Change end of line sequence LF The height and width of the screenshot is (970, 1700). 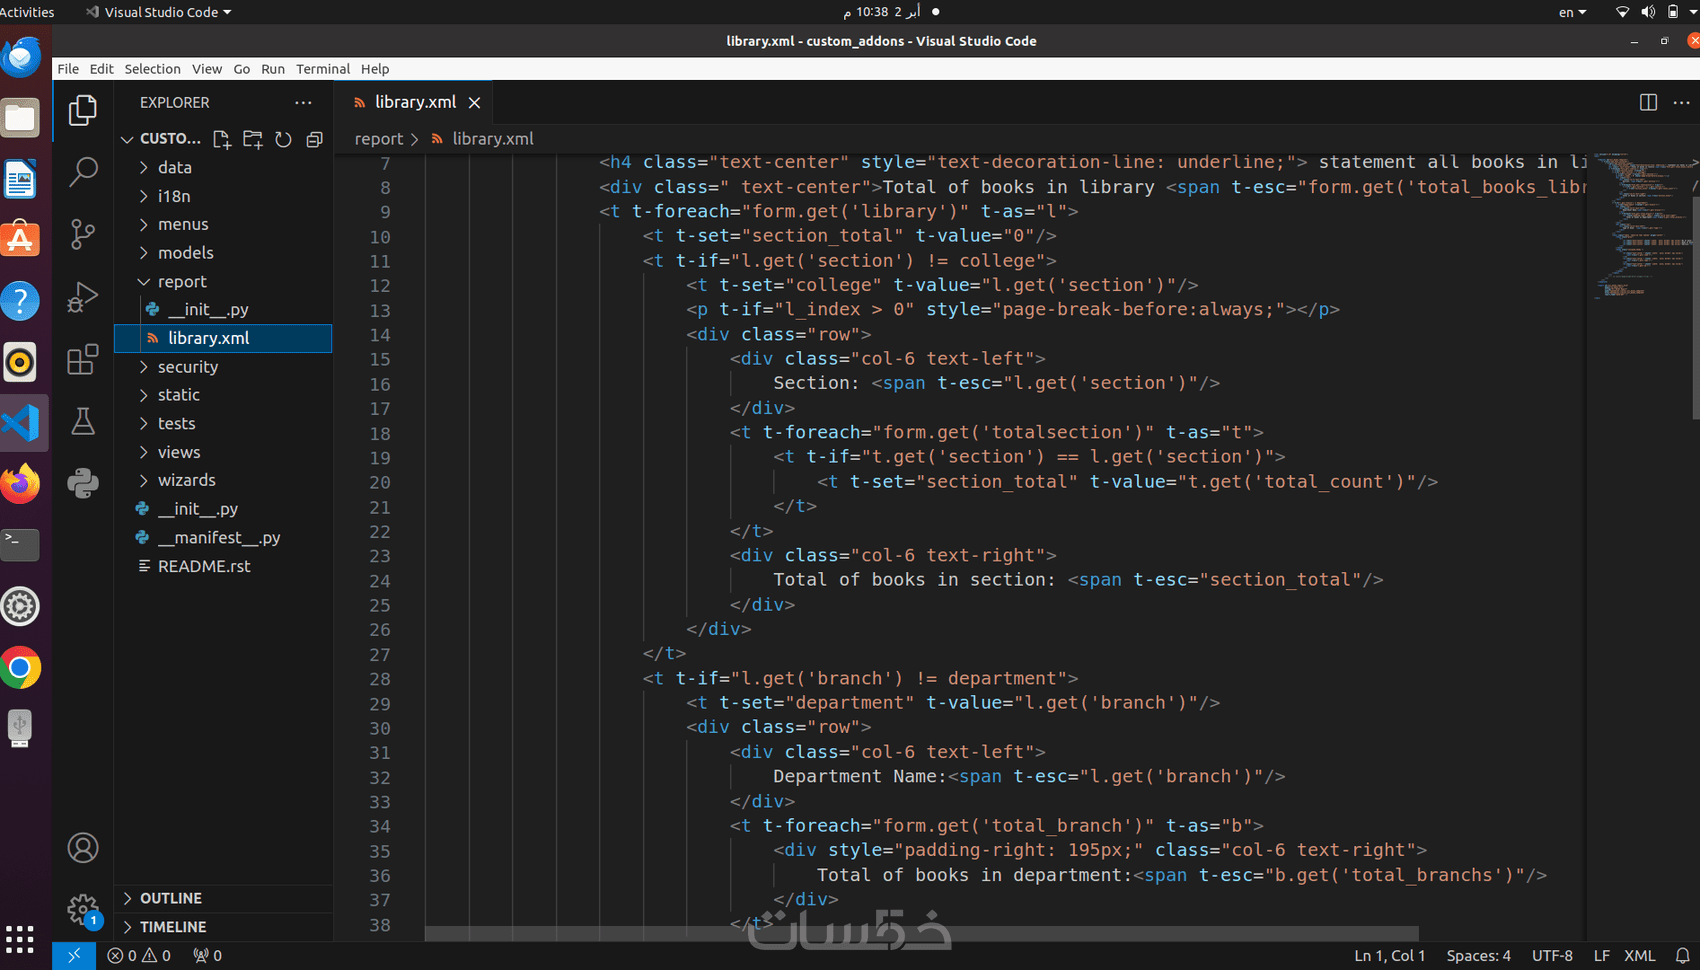click(x=1601, y=956)
